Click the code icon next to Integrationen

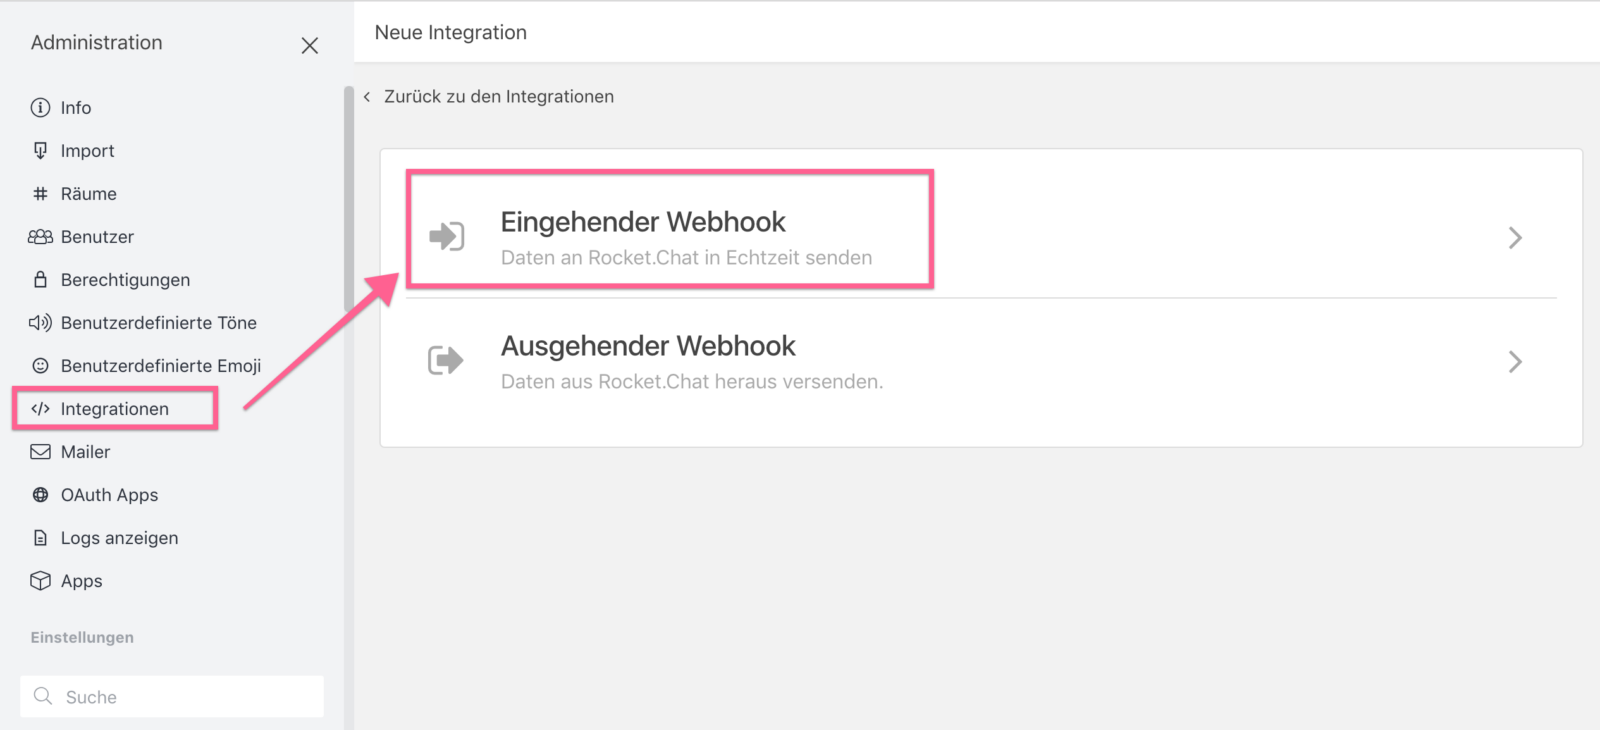pos(40,408)
